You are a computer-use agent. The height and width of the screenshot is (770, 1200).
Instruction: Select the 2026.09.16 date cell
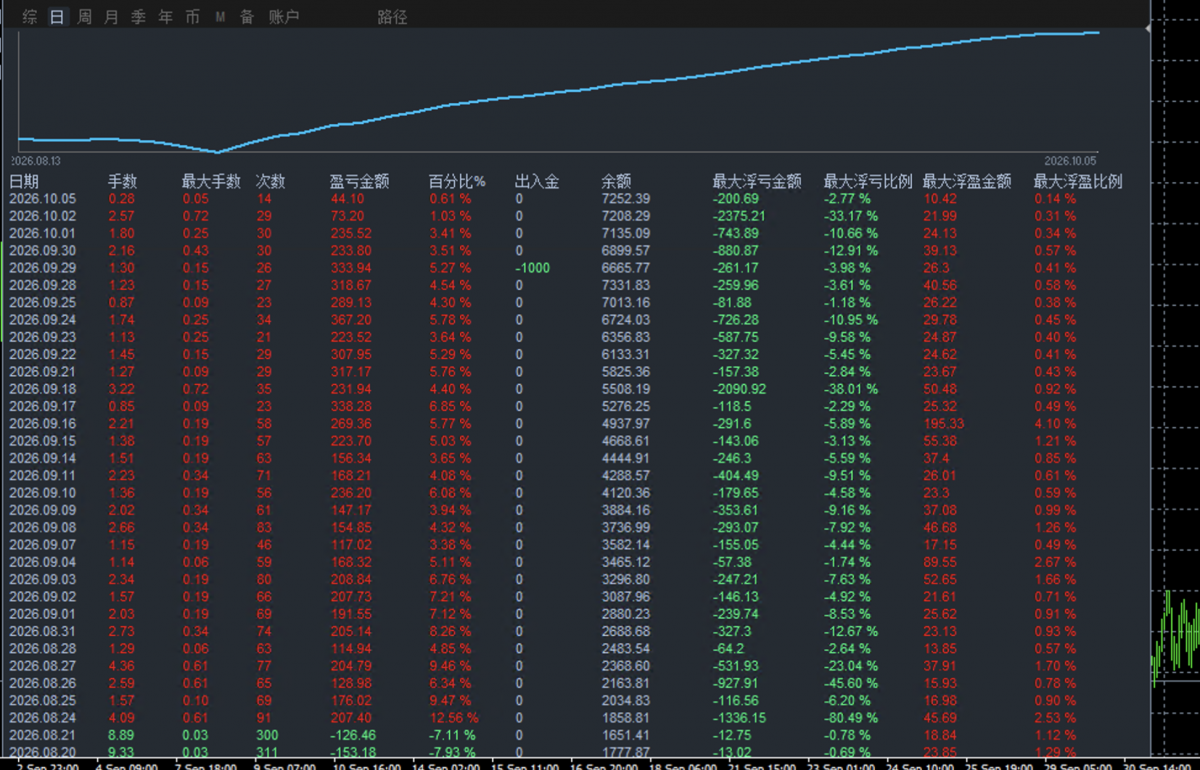[x=42, y=423]
